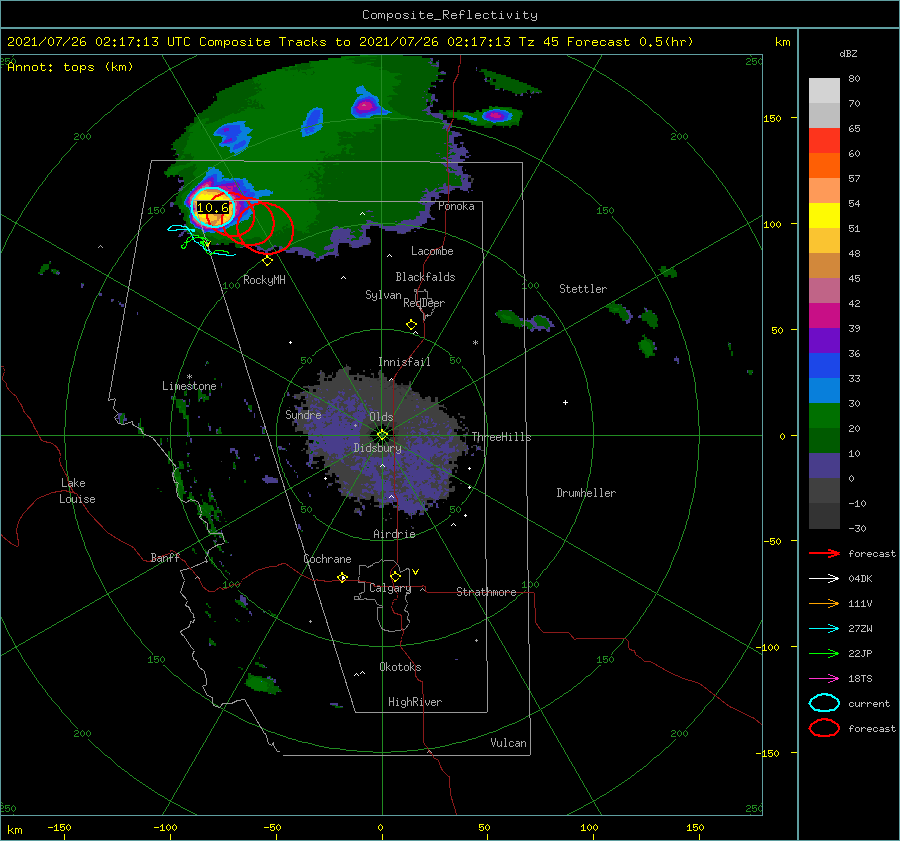The height and width of the screenshot is (841, 900).
Task: Select the magenta 18TS arrow legend icon
Action: pyautogui.click(x=824, y=679)
